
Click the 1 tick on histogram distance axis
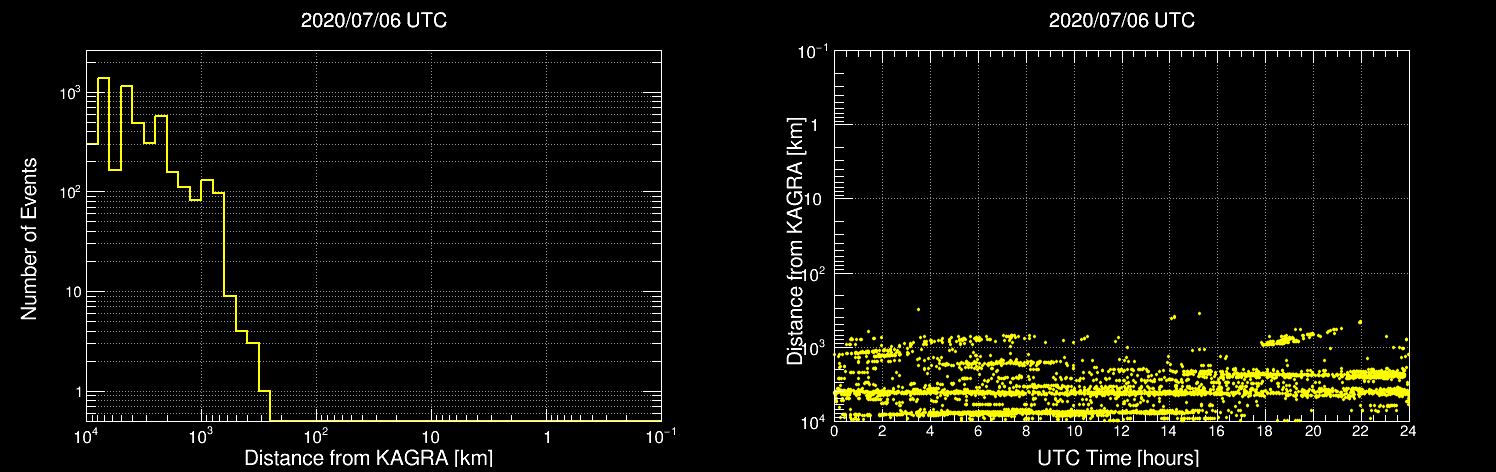coord(547,438)
